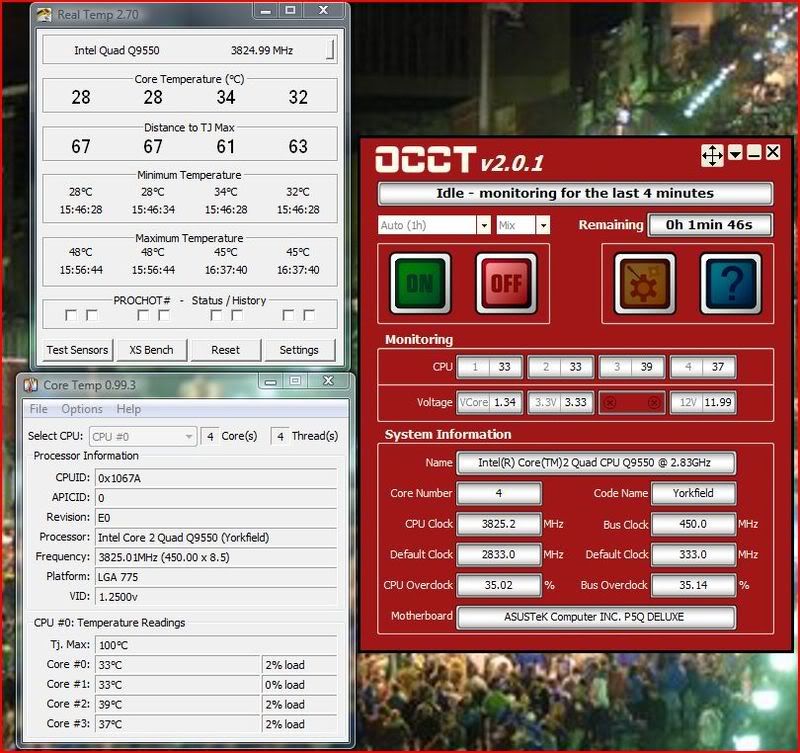The image size is (800, 753).
Task: Click the Core Temp title bar icon
Action: click(x=31, y=385)
